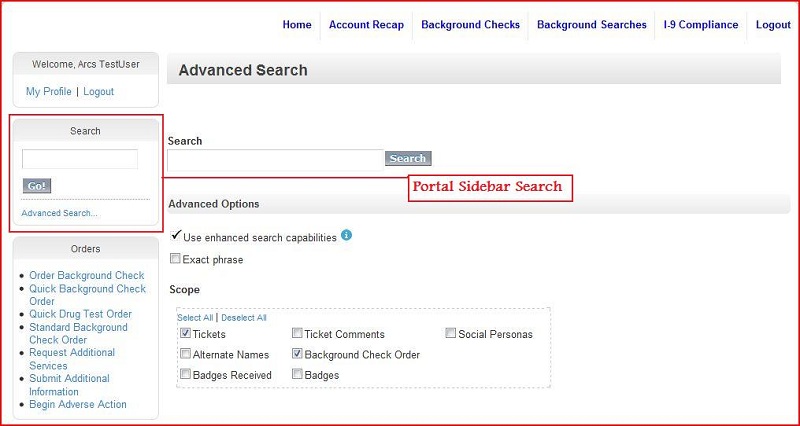This screenshot has width=800, height=426.
Task: Check the Badges checkbox
Action: pos(297,374)
